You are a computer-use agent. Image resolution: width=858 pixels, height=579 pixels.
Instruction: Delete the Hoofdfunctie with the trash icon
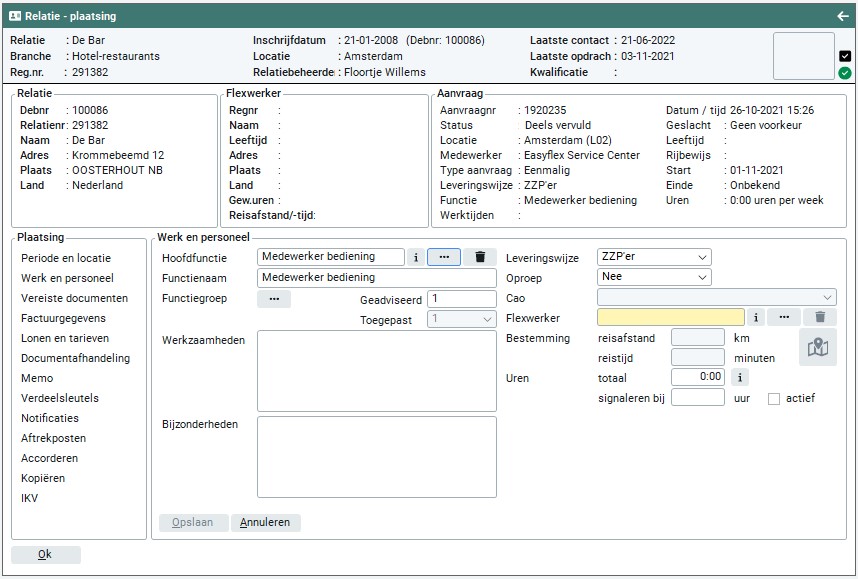[x=480, y=257]
